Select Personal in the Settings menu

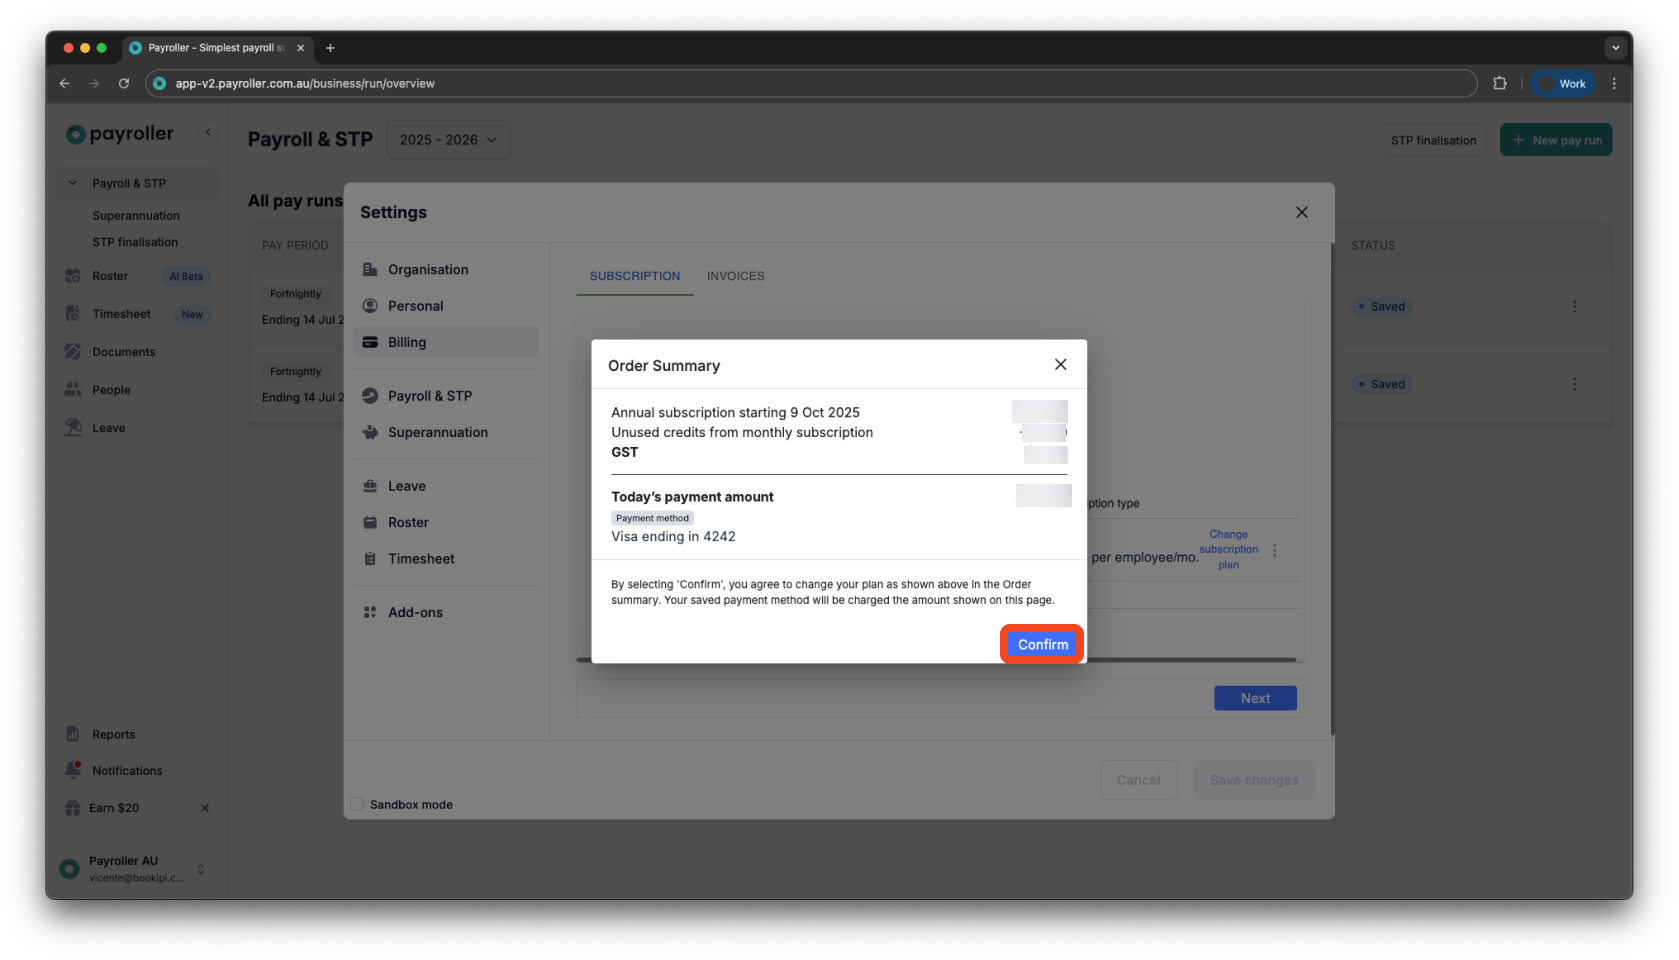pos(416,305)
